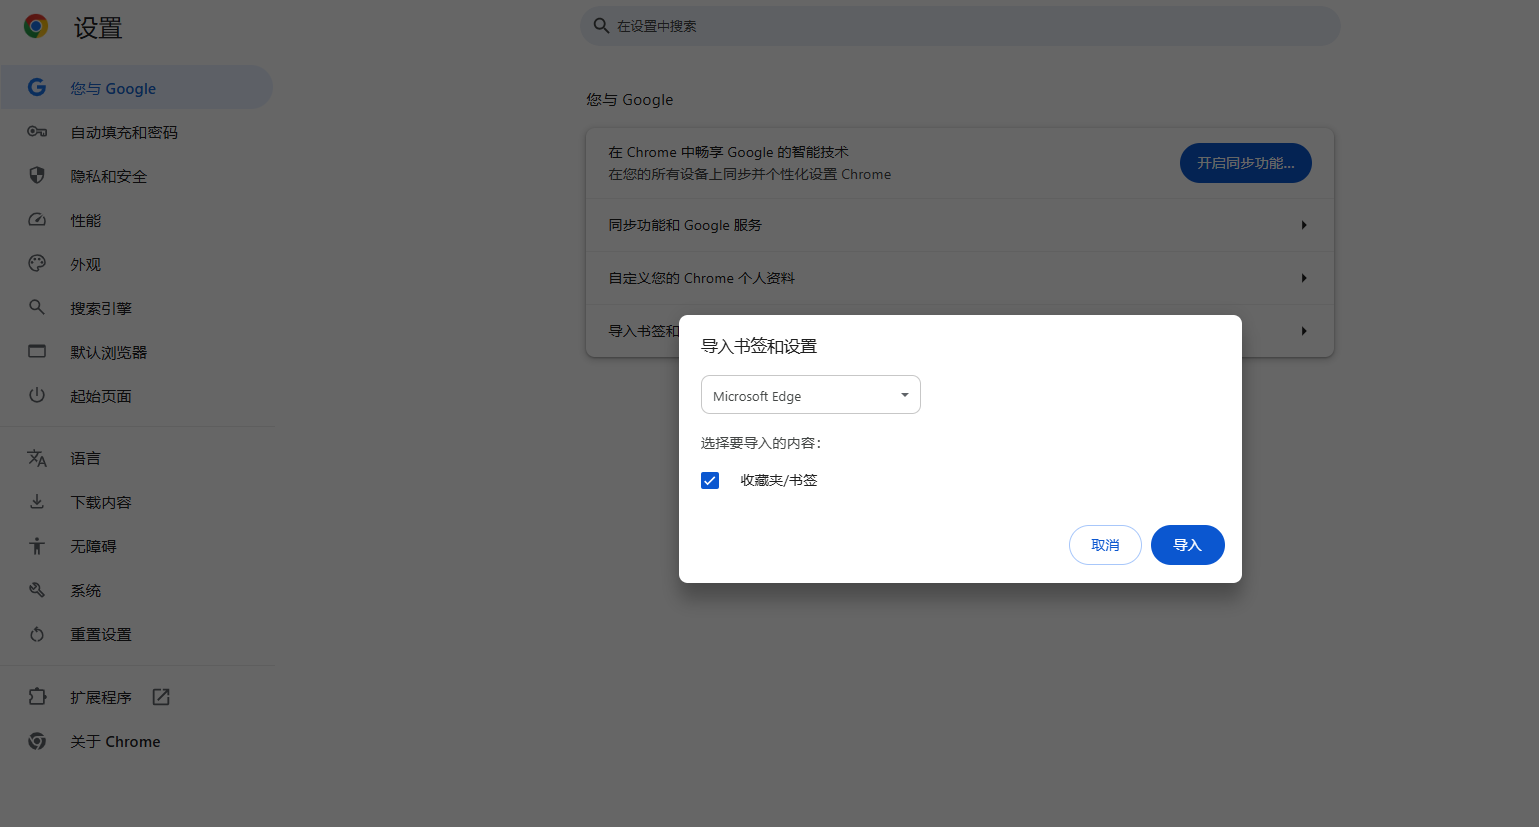Select 搜索引擎 in sidebar
This screenshot has width=1539, height=827.
pos(136,308)
